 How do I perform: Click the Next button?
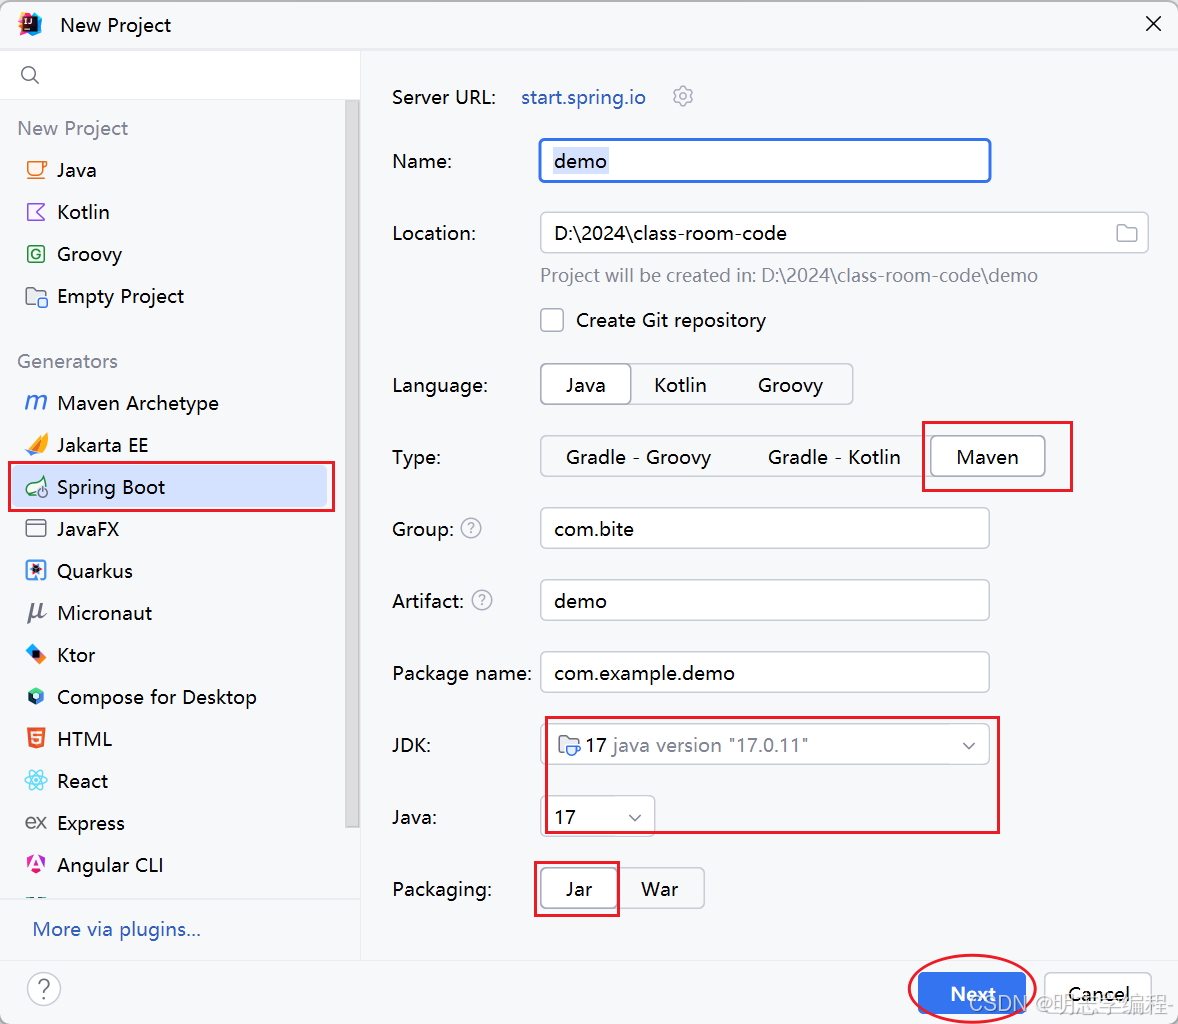click(972, 993)
